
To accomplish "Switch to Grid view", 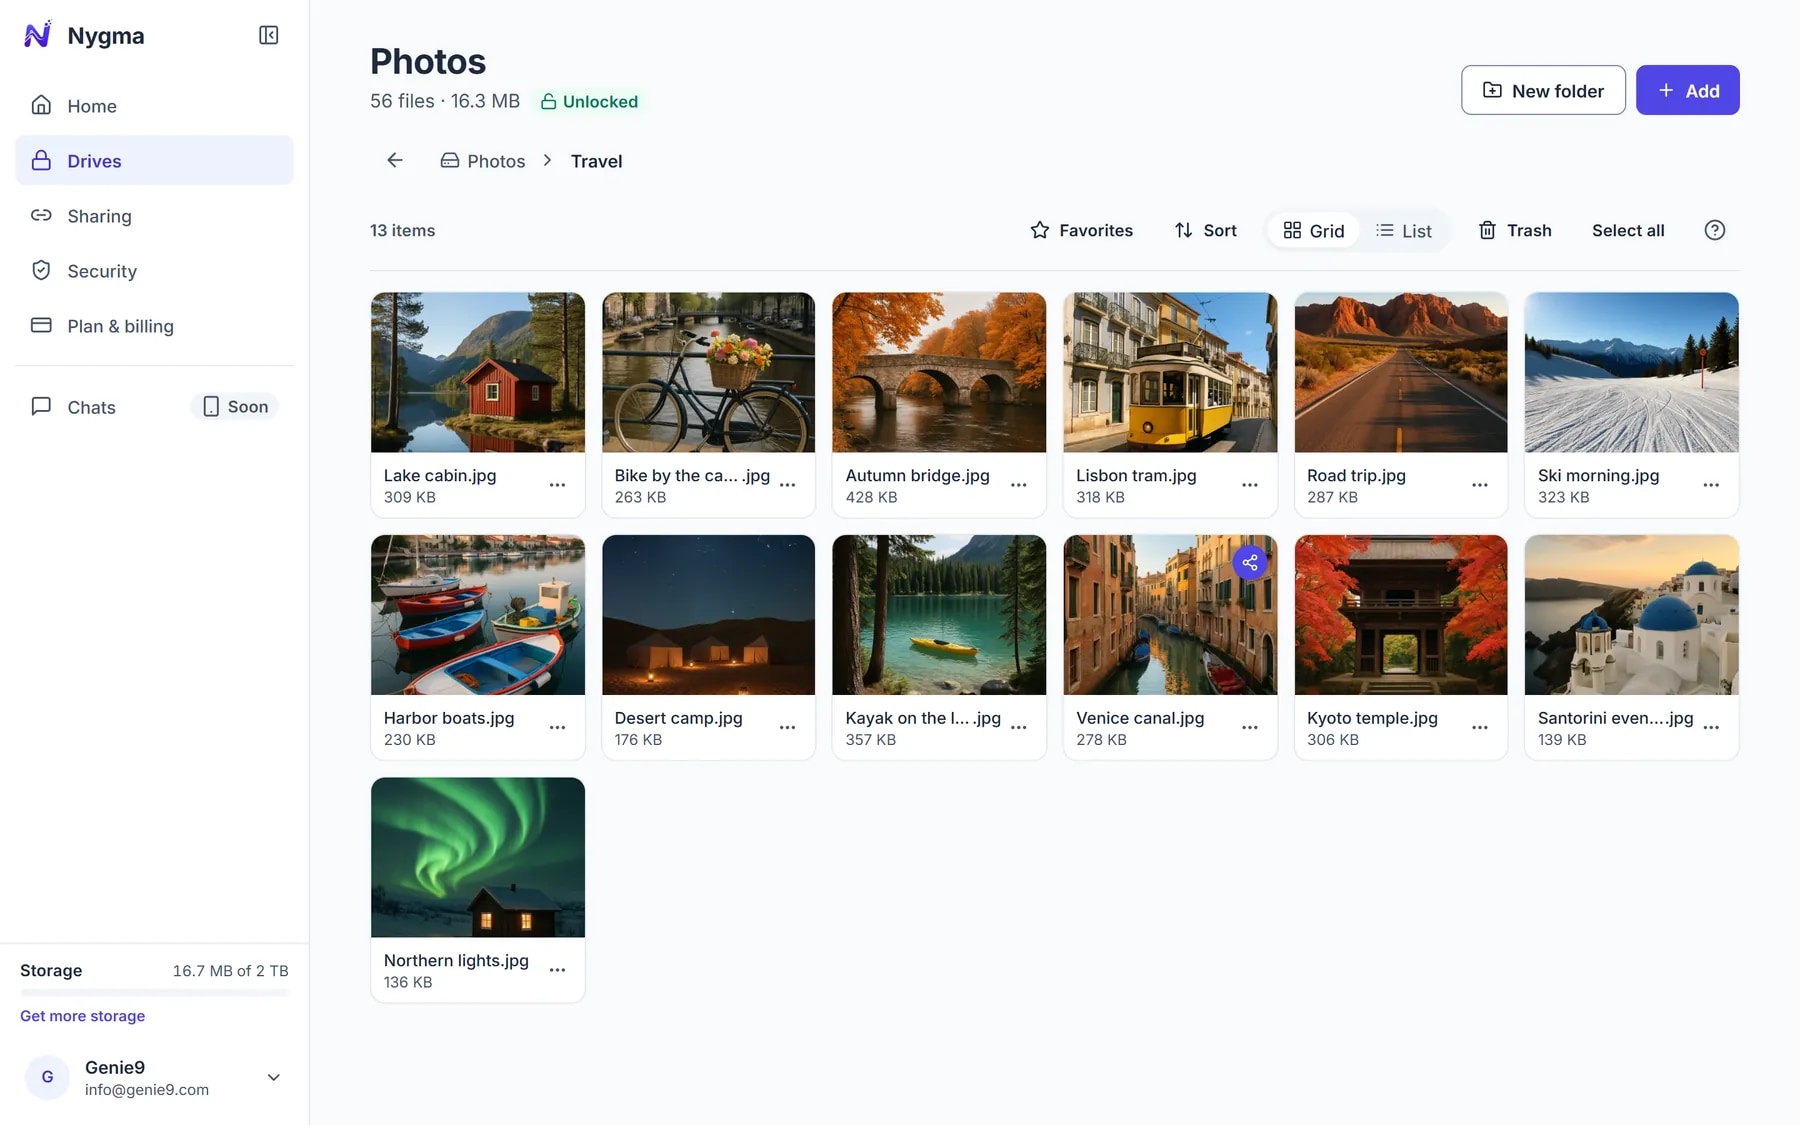I will point(1313,231).
